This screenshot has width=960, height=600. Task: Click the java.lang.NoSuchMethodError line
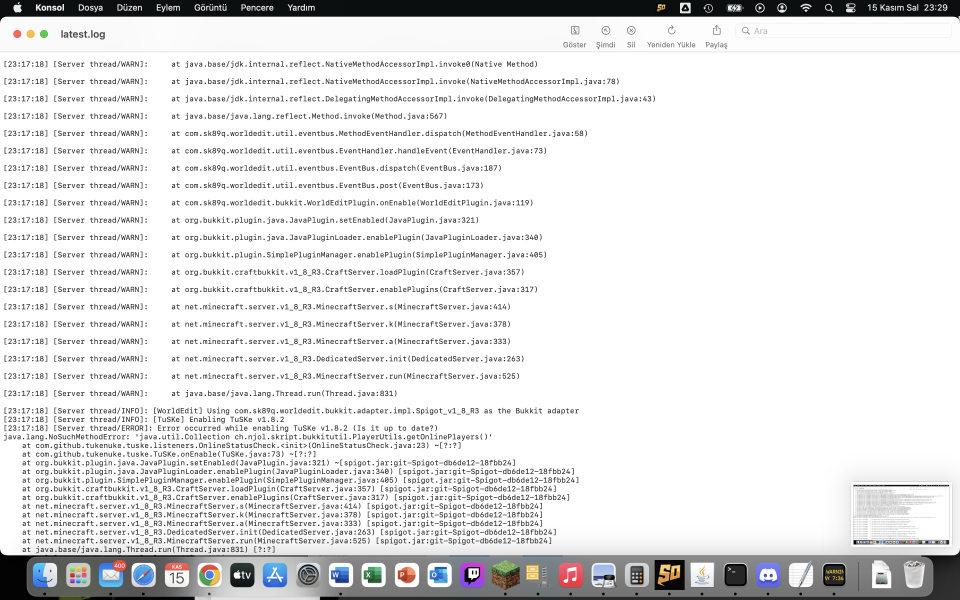click(248, 437)
